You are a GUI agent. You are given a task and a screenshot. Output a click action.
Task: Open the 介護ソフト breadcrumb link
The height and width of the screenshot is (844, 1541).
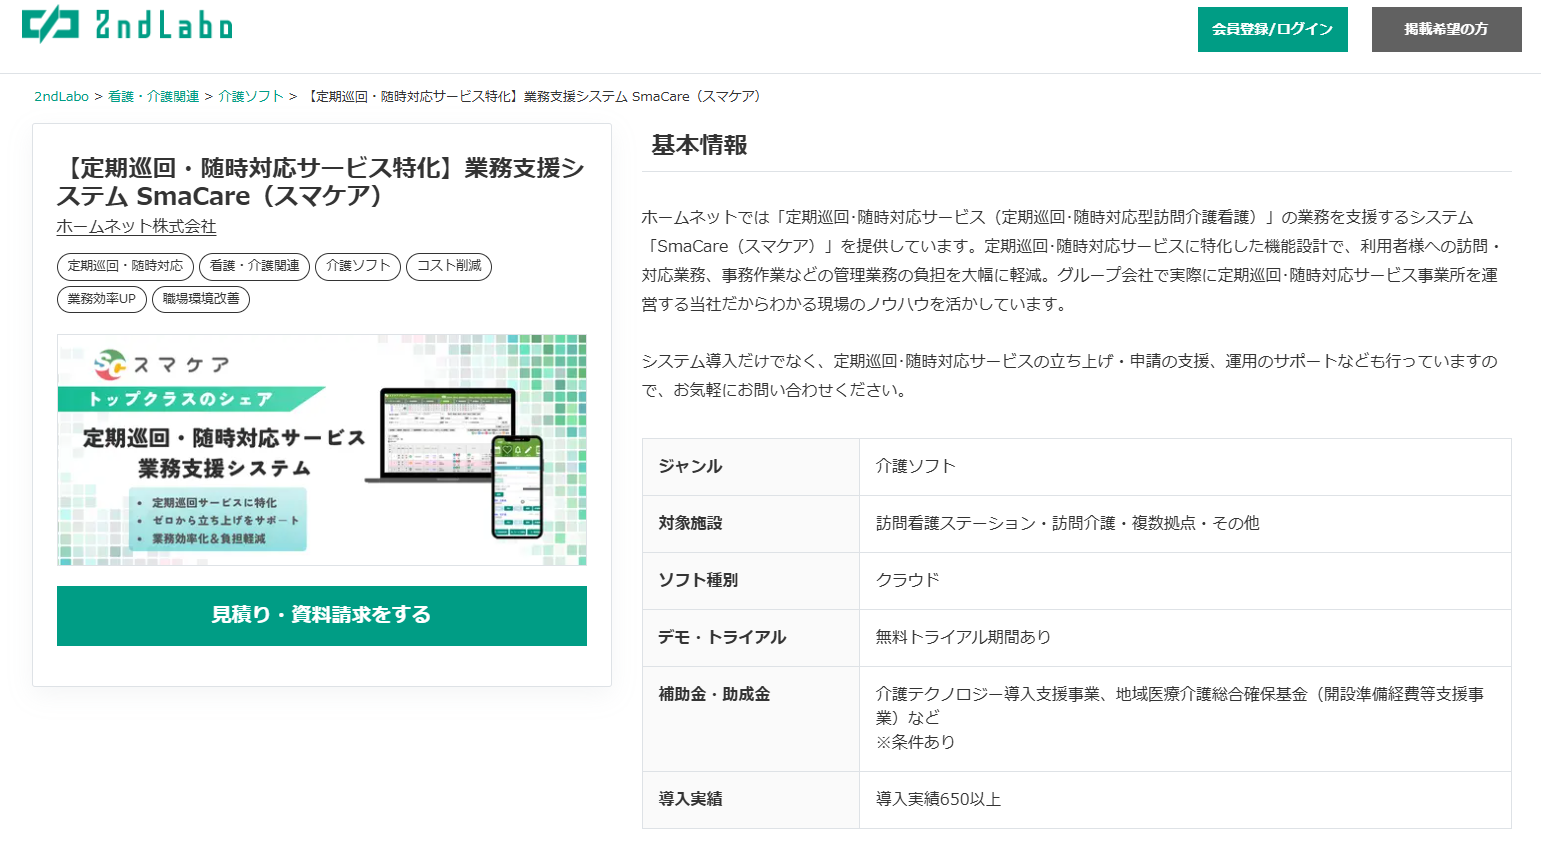click(x=251, y=97)
